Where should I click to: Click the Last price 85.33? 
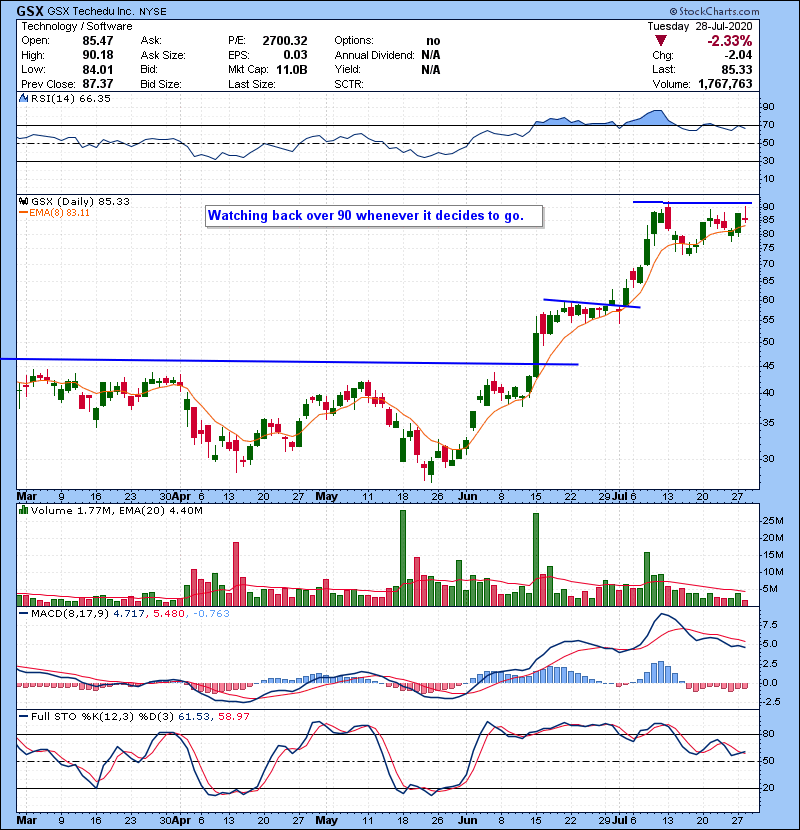click(x=738, y=69)
